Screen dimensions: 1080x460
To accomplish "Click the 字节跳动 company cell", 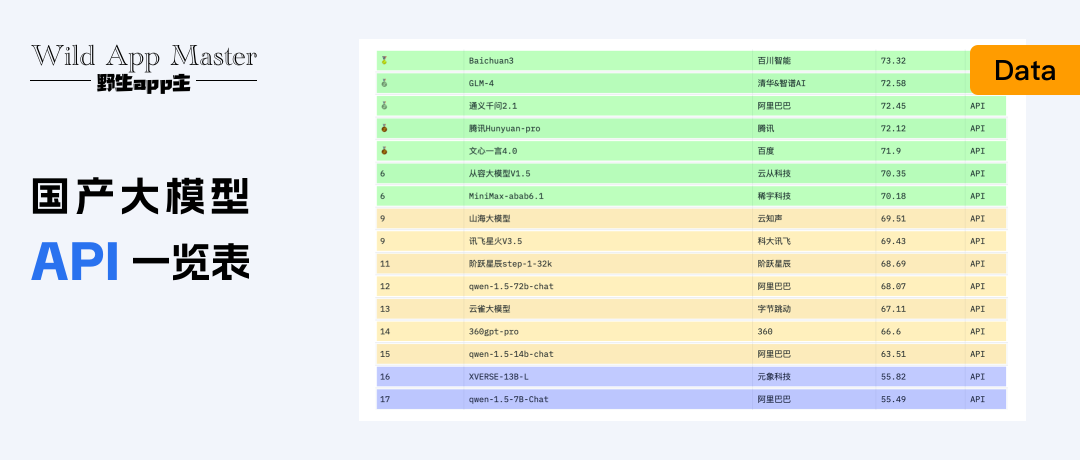I will [774, 309].
